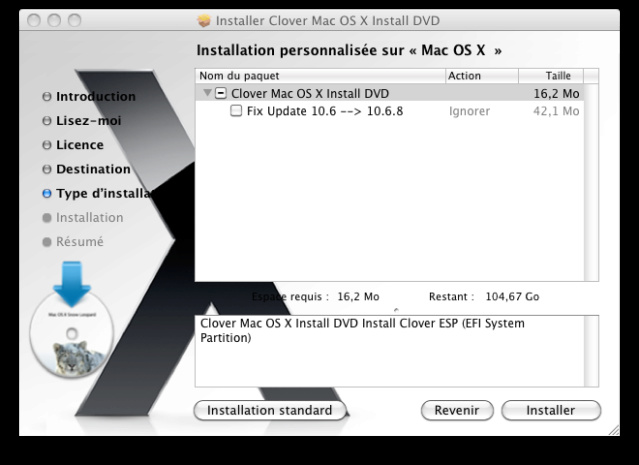The width and height of the screenshot is (639, 465).
Task: Click the Action column header
Action: (x=482, y=76)
